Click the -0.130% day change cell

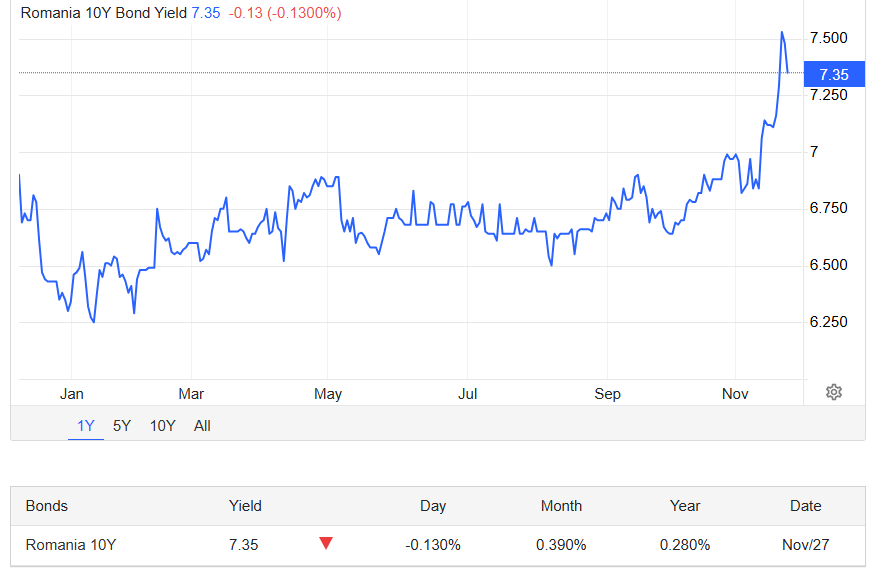click(x=433, y=545)
